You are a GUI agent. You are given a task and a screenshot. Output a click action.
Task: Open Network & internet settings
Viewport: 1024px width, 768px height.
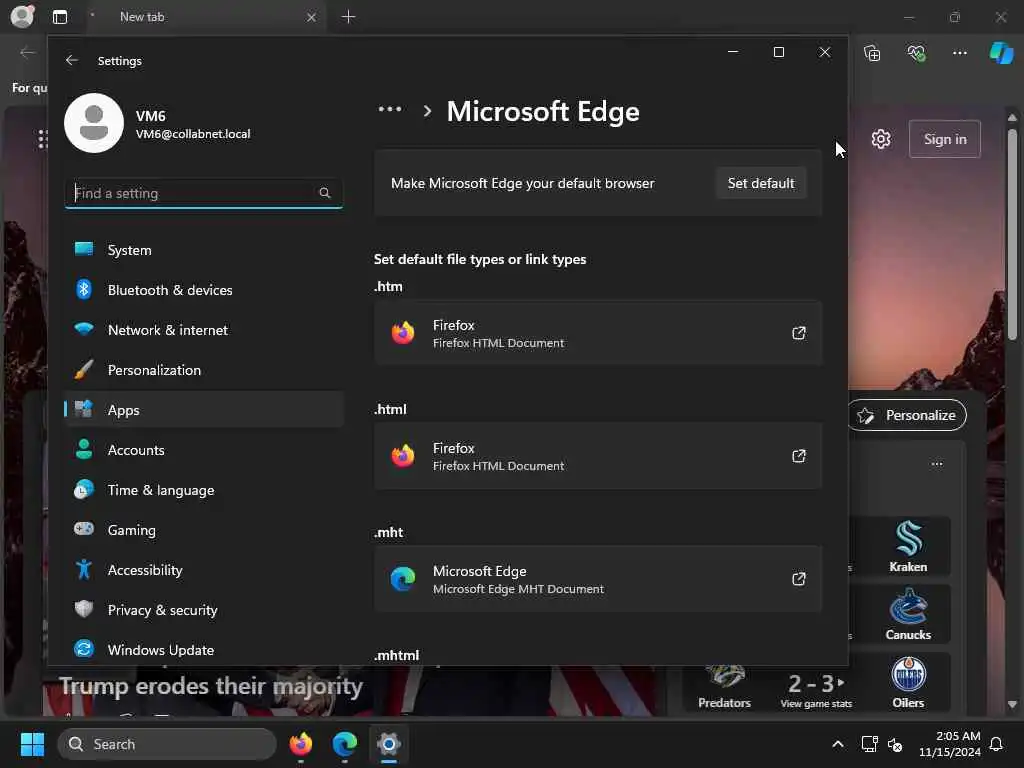point(204,330)
